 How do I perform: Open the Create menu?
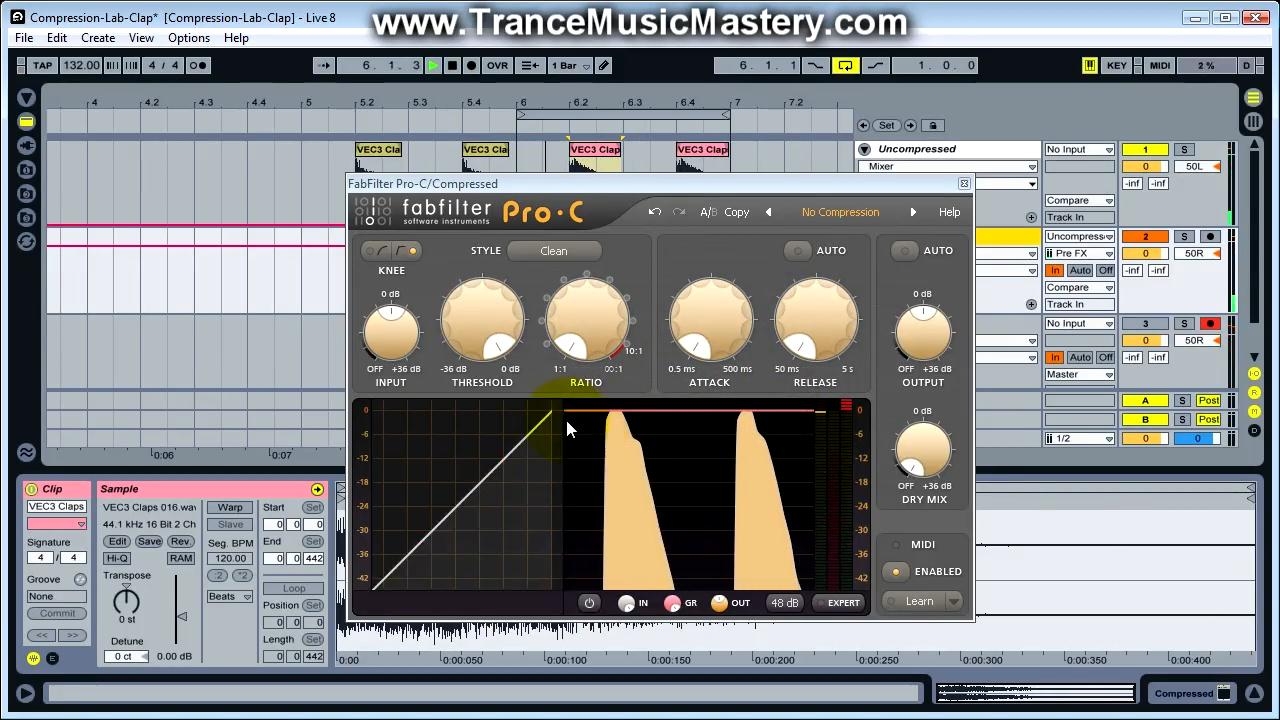point(98,38)
